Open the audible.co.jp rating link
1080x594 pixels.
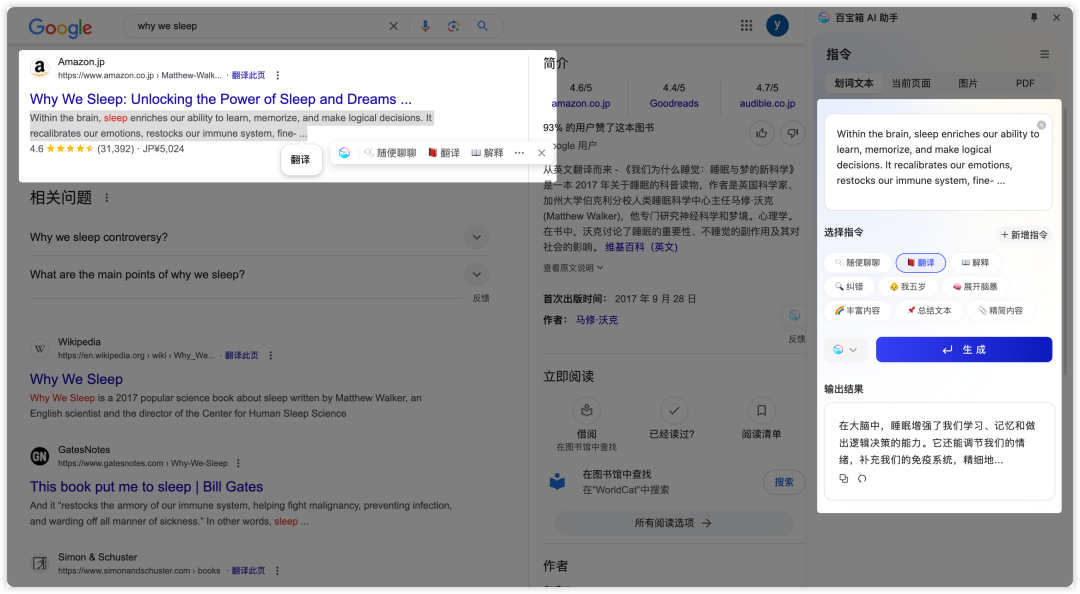pyautogui.click(x=767, y=103)
